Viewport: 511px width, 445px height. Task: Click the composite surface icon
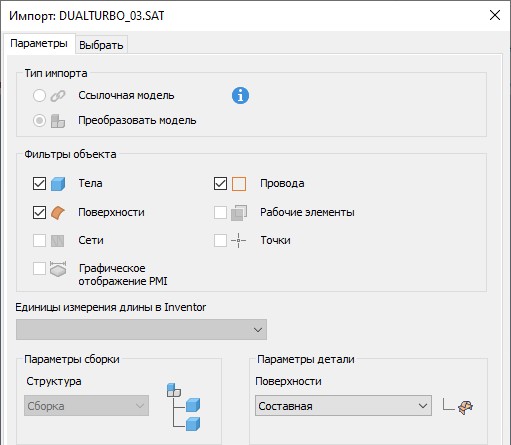click(x=465, y=407)
